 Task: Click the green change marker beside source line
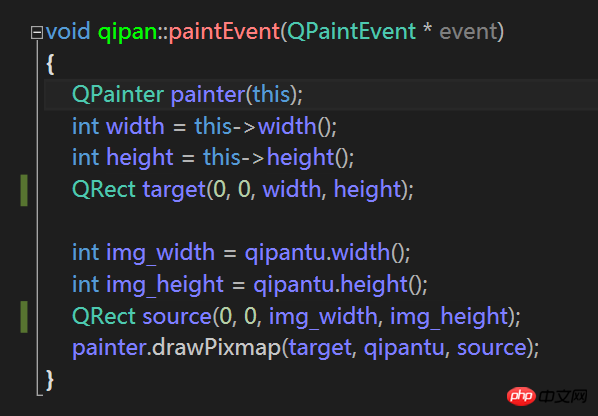24,317
